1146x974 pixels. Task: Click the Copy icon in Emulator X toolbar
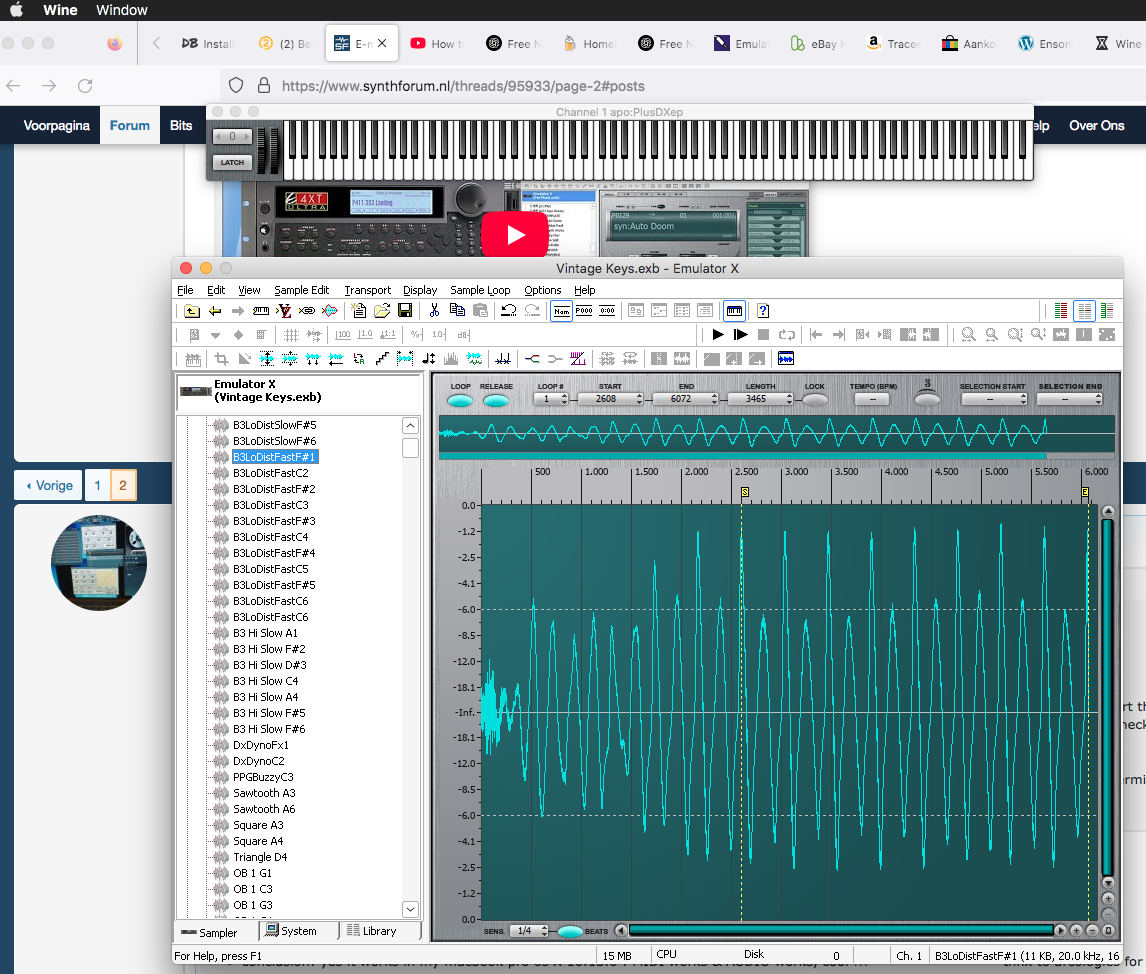(x=458, y=311)
